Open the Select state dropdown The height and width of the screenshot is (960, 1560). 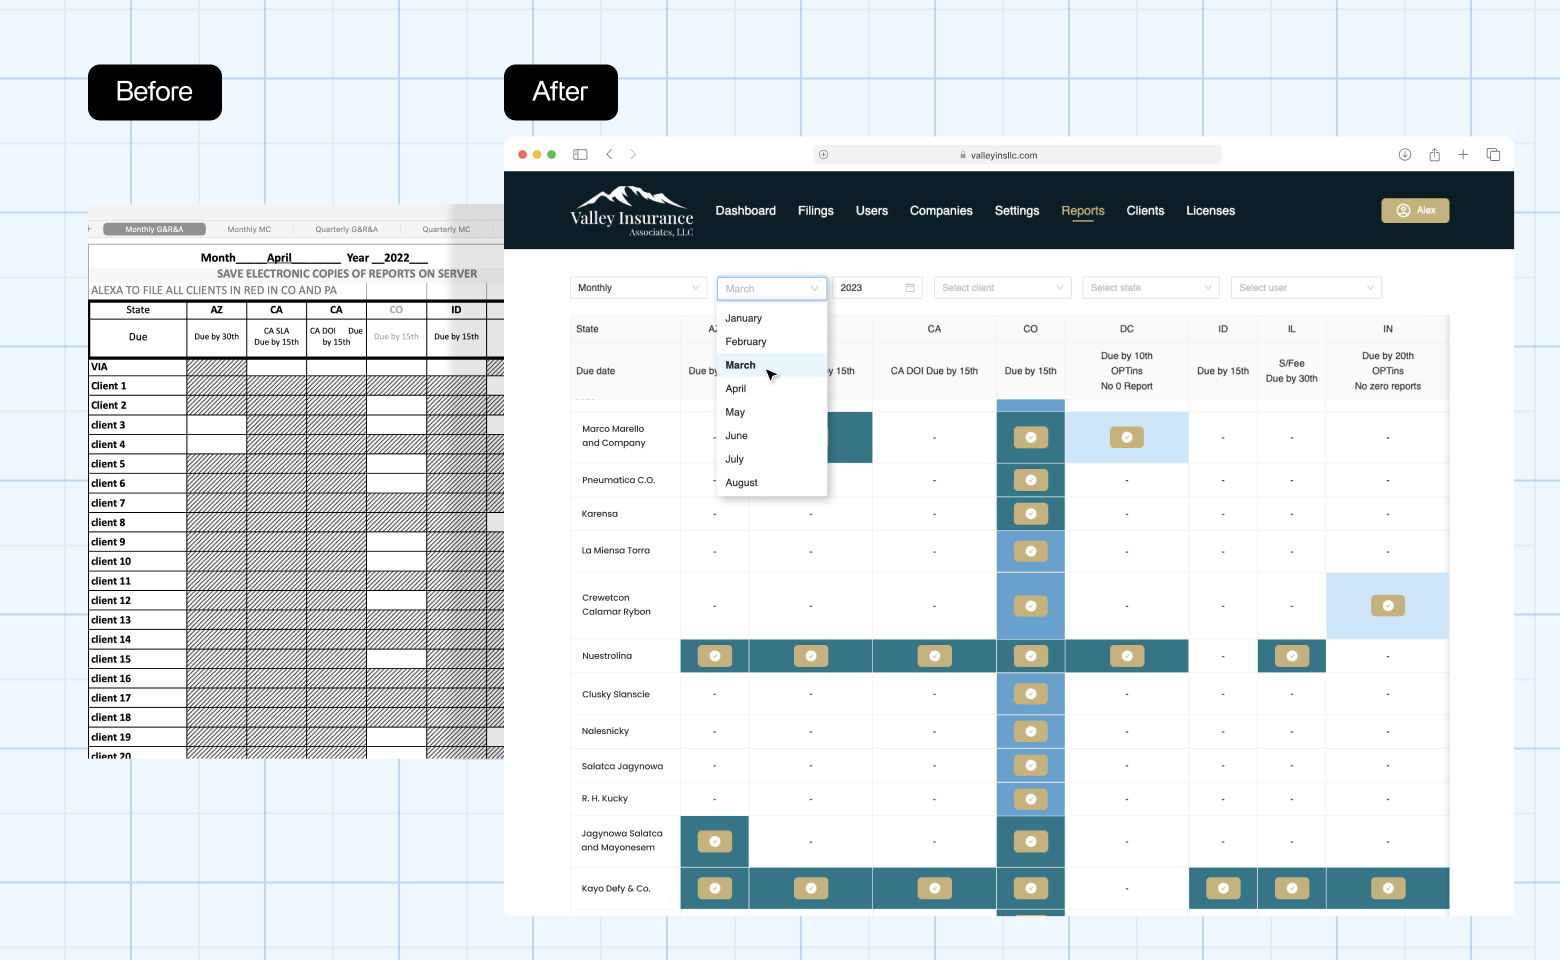coord(1150,288)
